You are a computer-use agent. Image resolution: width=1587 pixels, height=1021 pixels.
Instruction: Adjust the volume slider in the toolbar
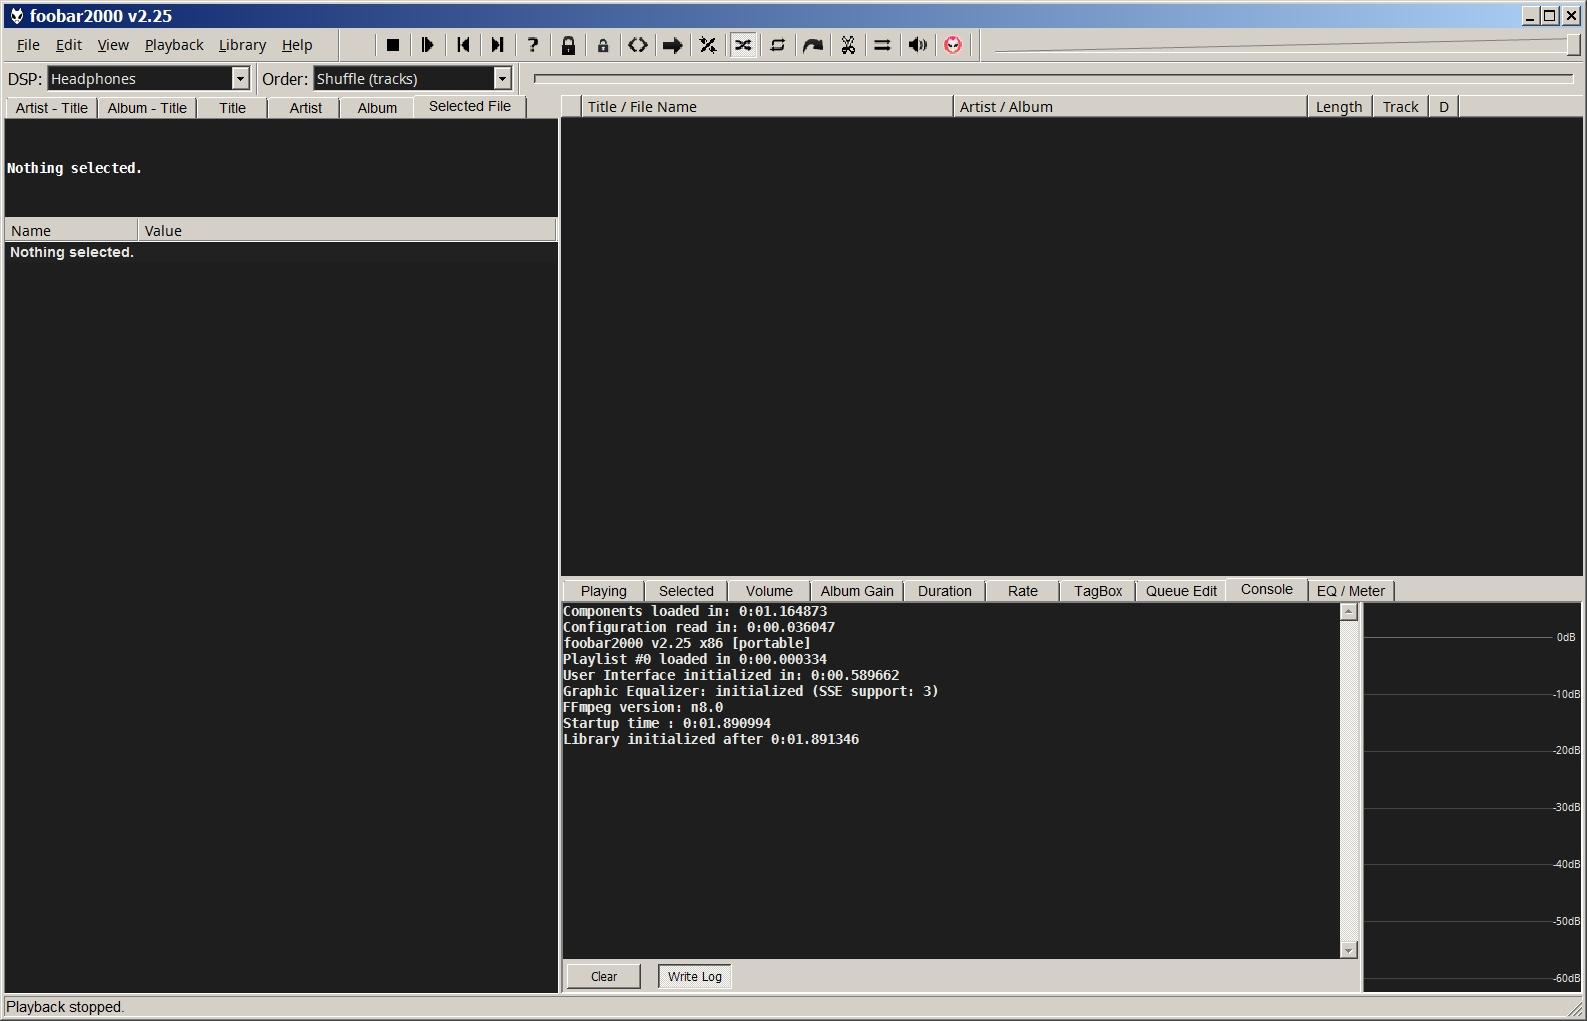point(1285,45)
